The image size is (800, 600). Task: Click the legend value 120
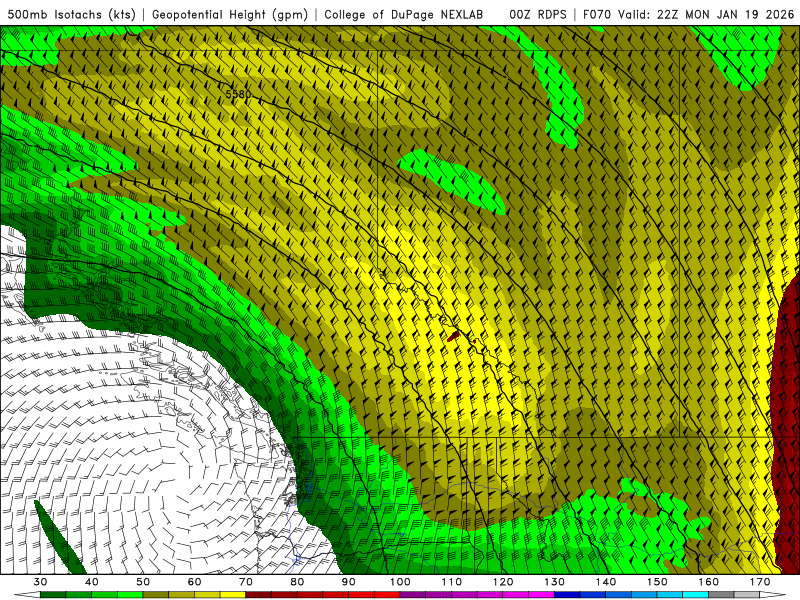coord(503,582)
